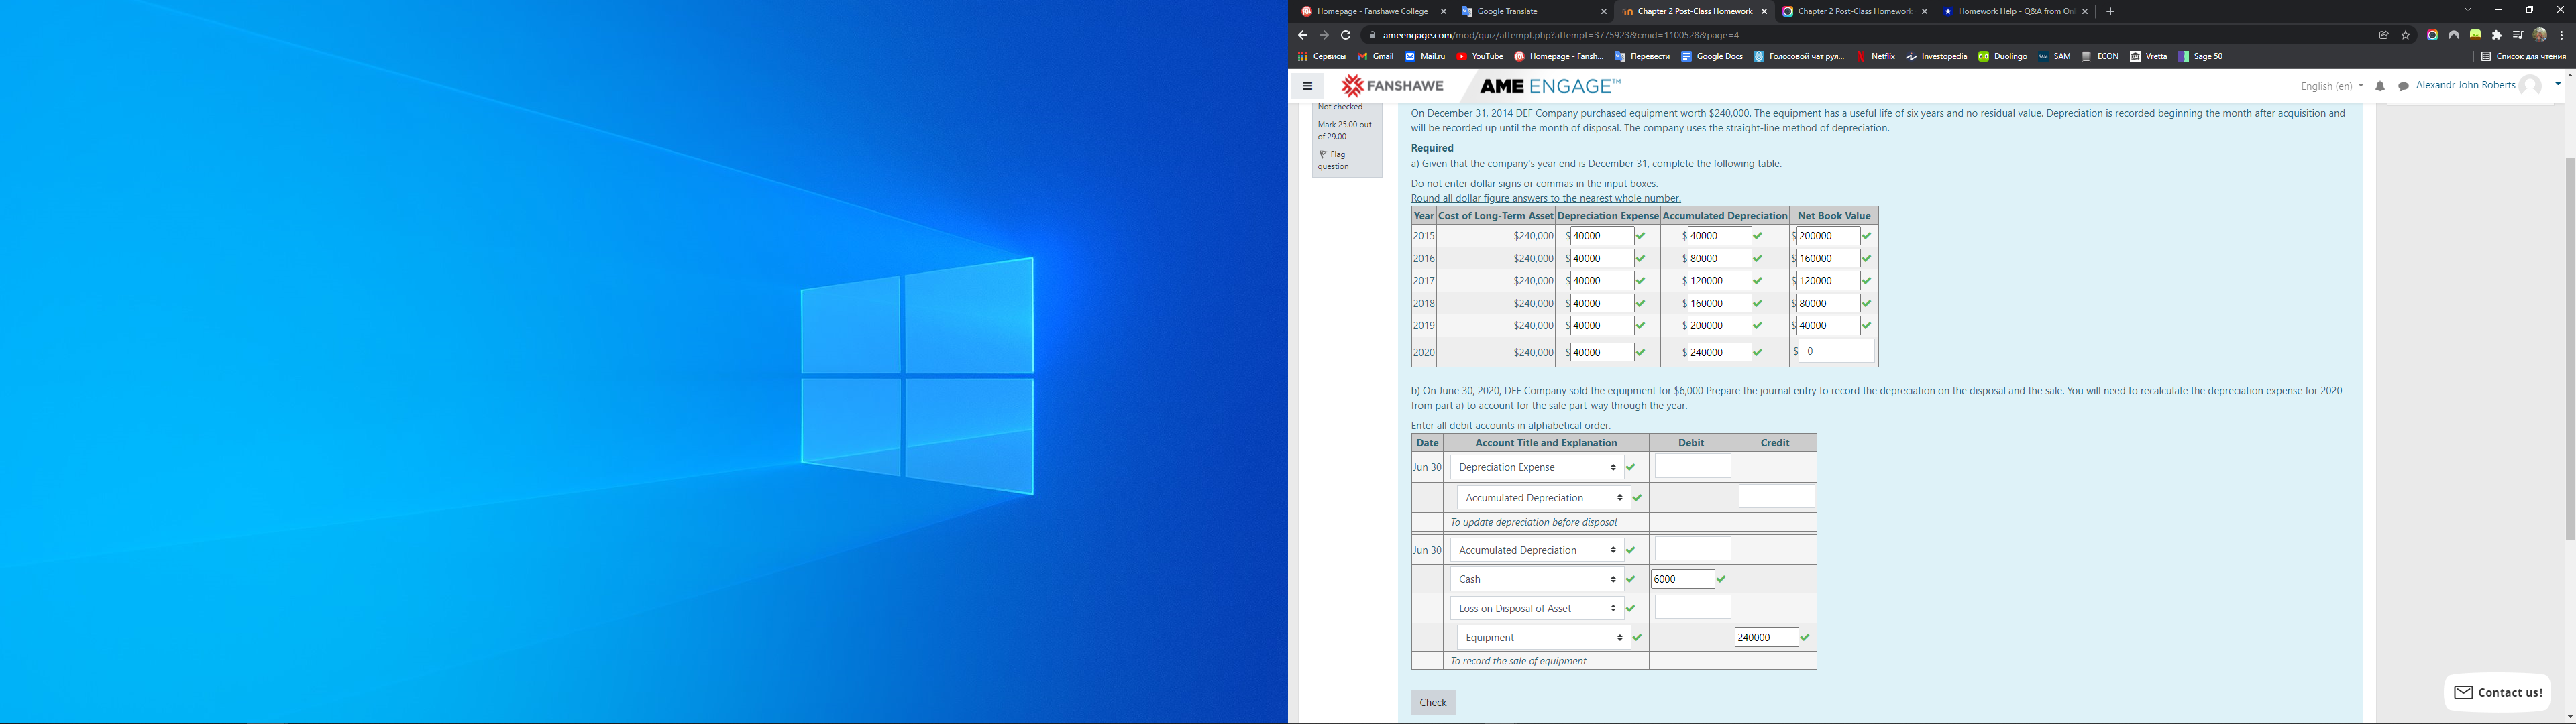
Task: Click the Contact us! button
Action: (2496, 692)
